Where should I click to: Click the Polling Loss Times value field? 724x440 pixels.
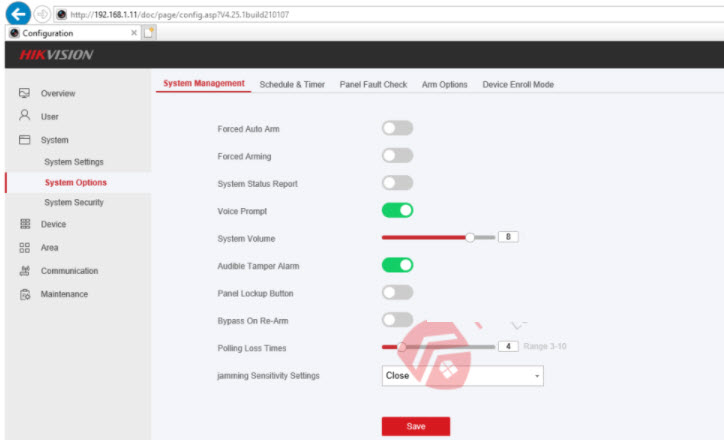tap(508, 346)
